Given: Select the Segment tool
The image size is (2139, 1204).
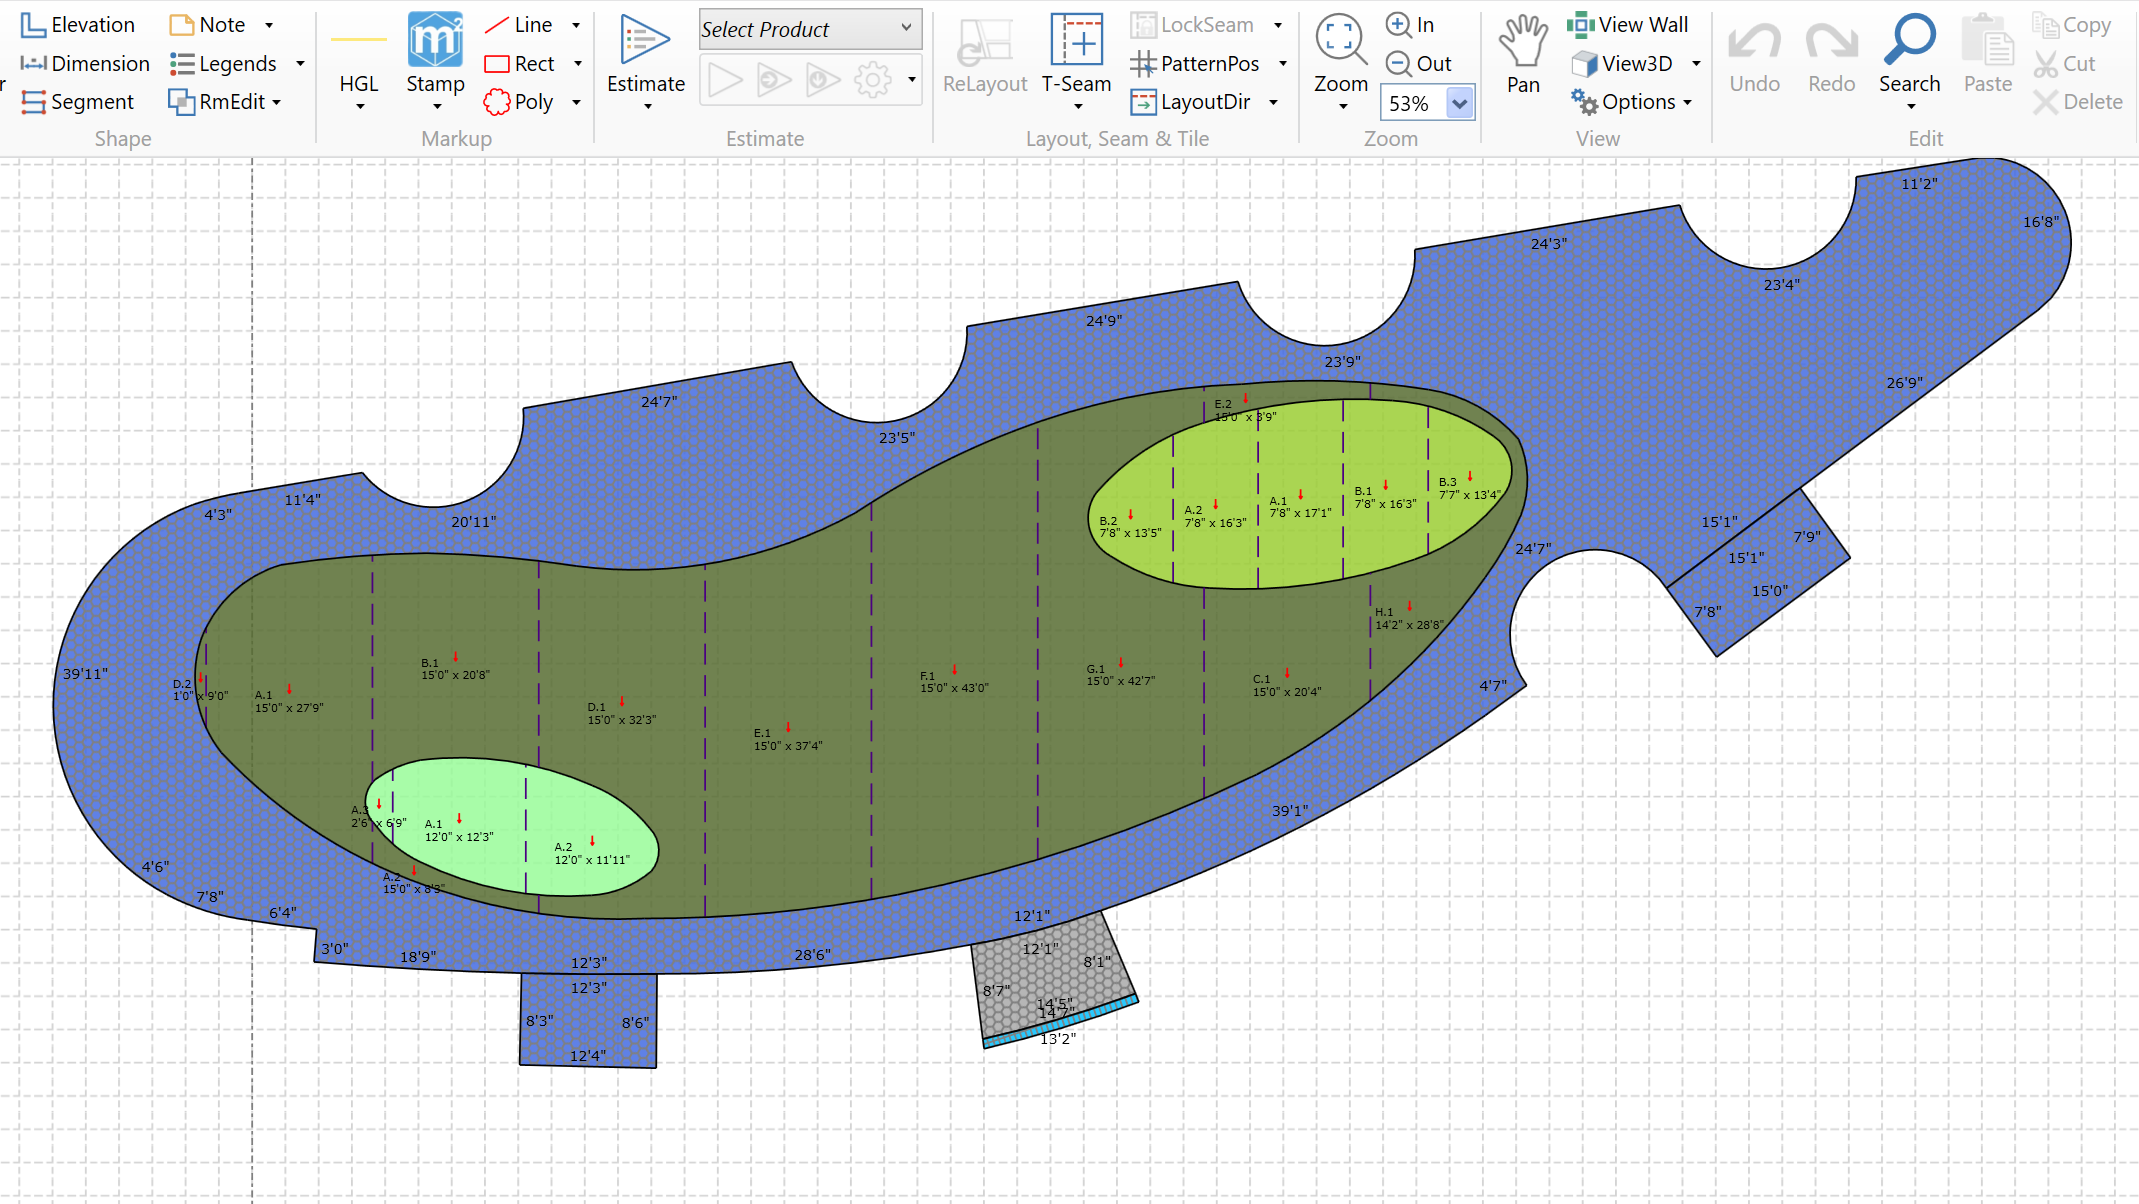Looking at the screenshot, I should [77, 102].
